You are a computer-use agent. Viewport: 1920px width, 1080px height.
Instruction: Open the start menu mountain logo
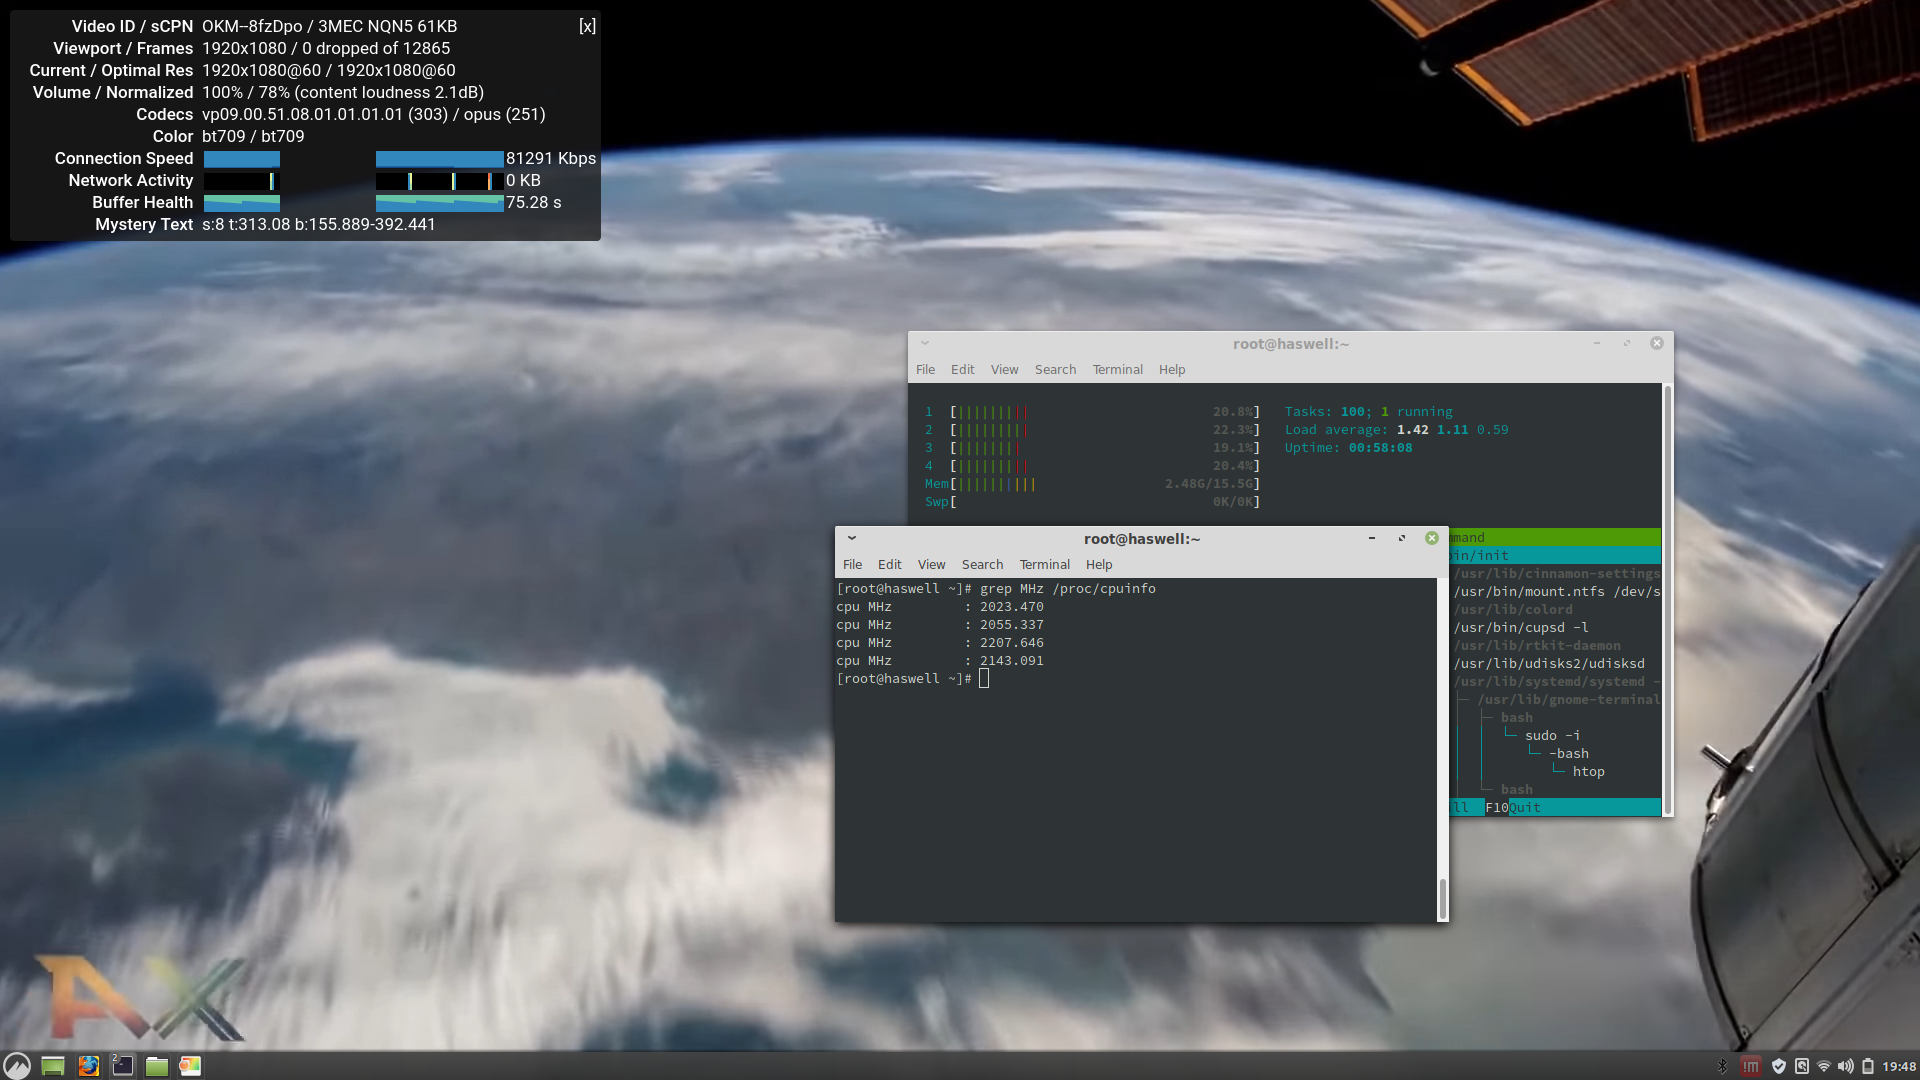click(x=16, y=1066)
